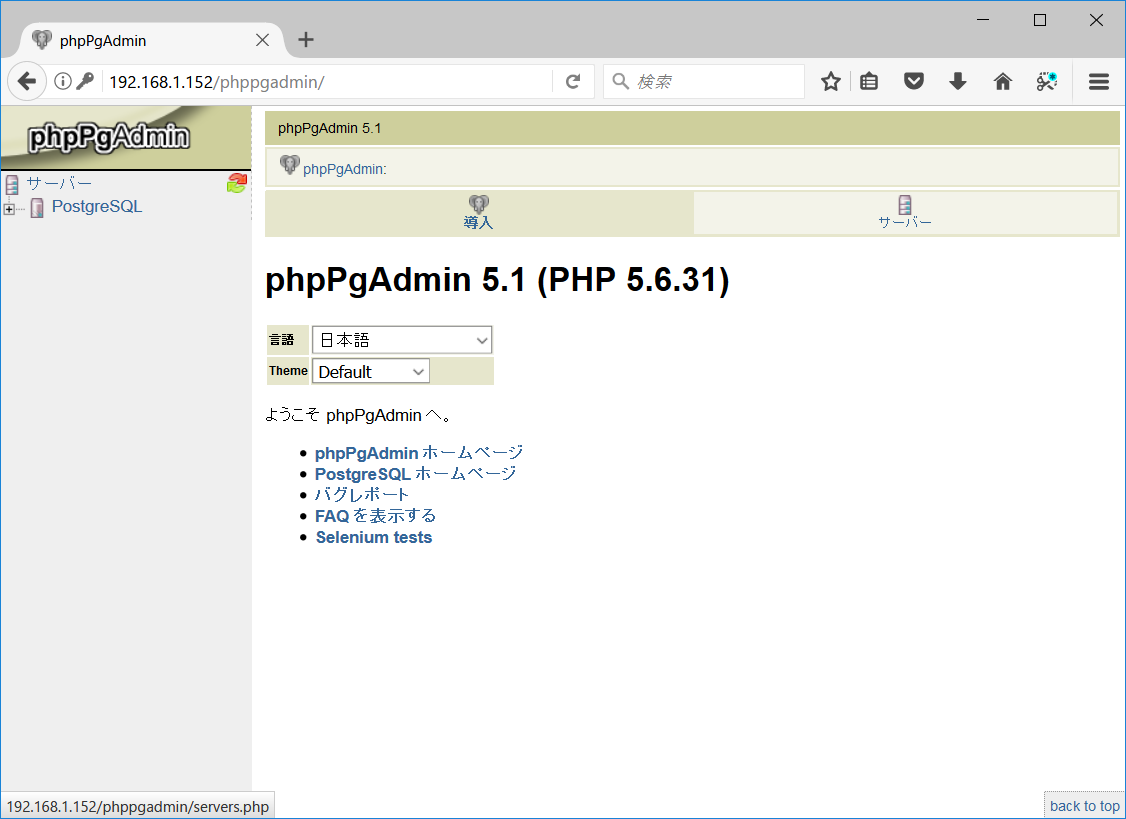Click the PostgreSQL database icon in the tree

pyautogui.click(x=37, y=206)
